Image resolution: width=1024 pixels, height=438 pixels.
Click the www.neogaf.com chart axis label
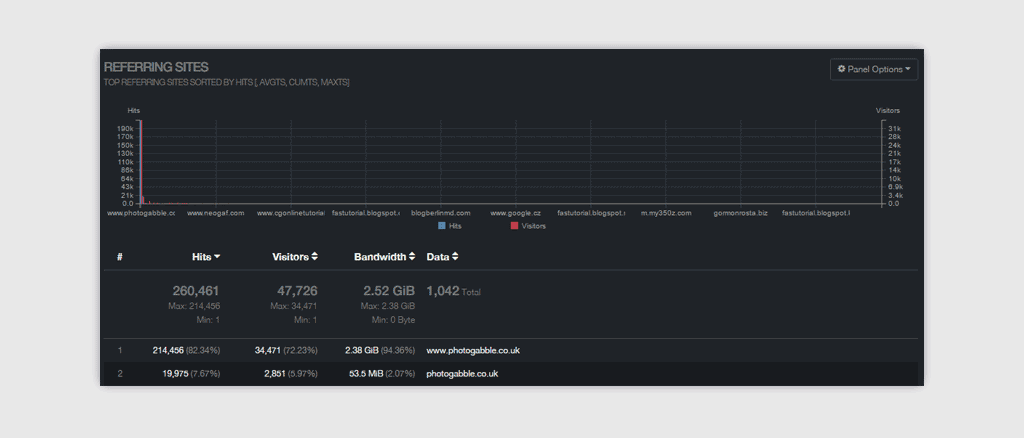[x=216, y=213]
